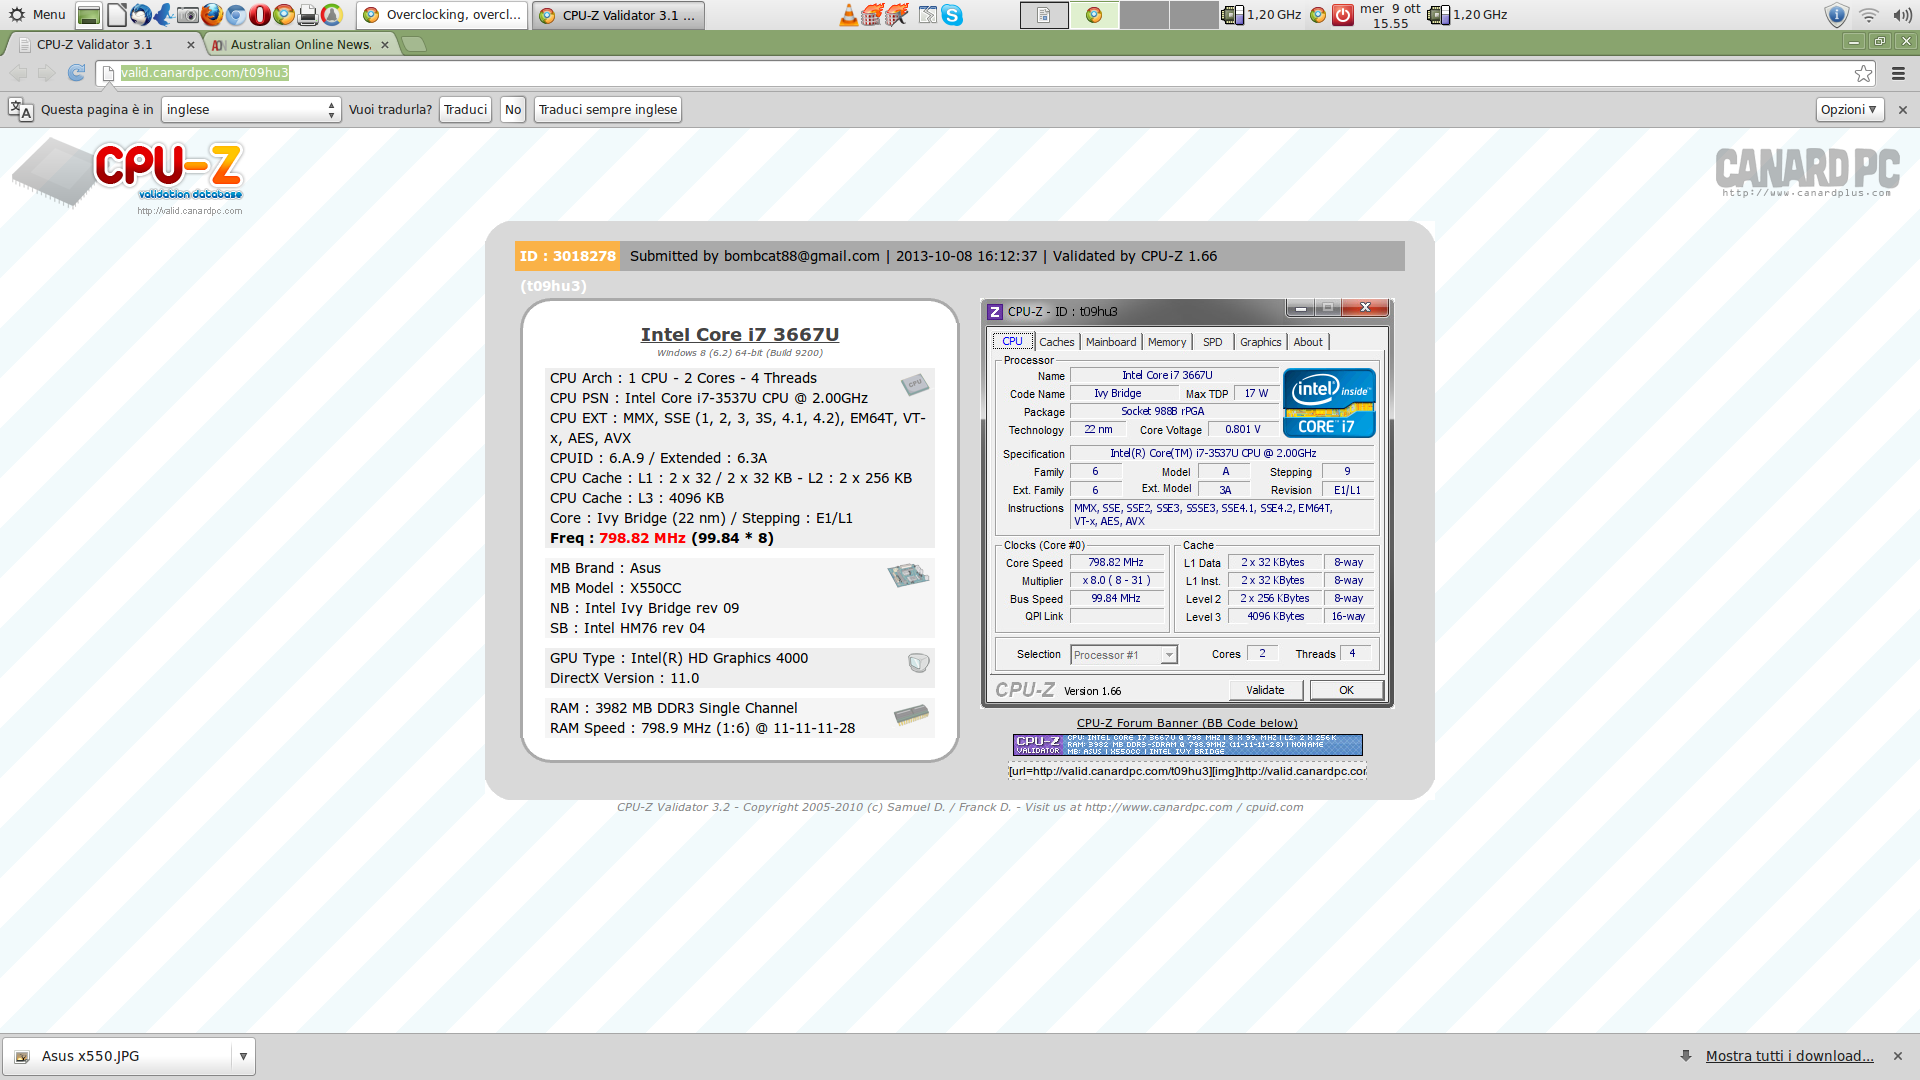
Task: Open the blank document launcher icon
Action: pyautogui.click(x=117, y=15)
